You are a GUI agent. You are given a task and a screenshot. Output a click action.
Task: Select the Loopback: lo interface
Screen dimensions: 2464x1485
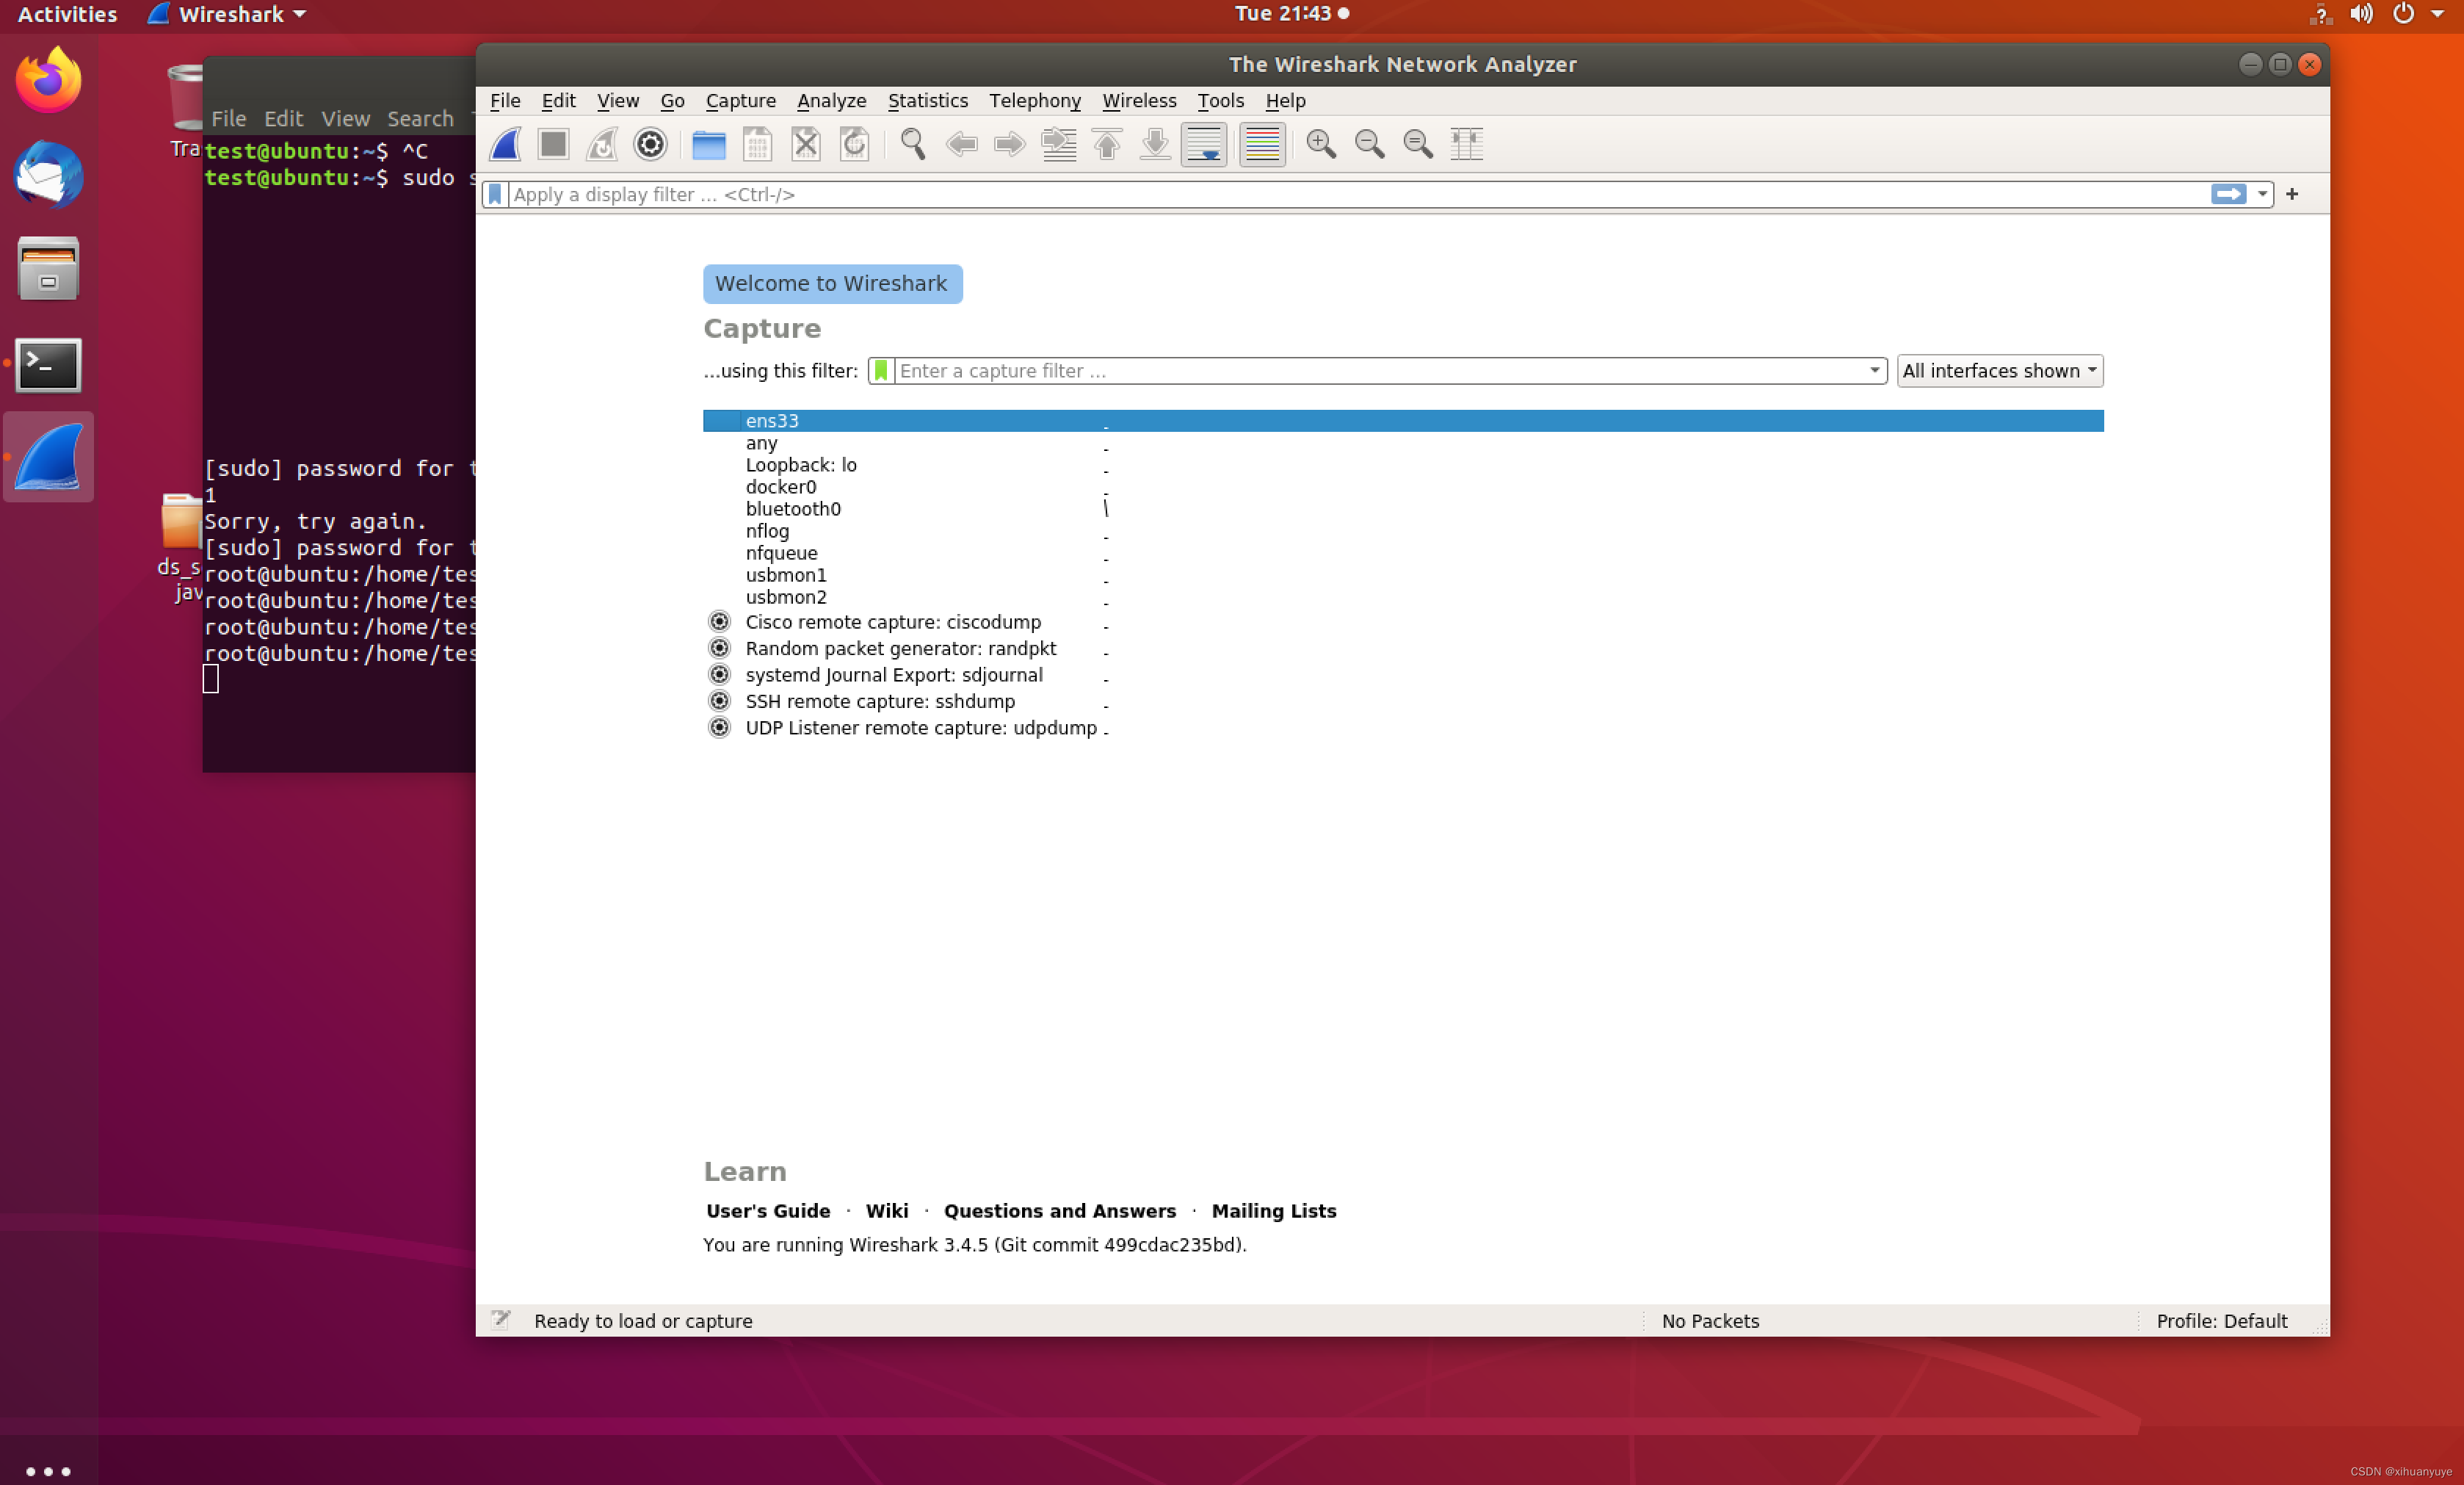[x=800, y=465]
